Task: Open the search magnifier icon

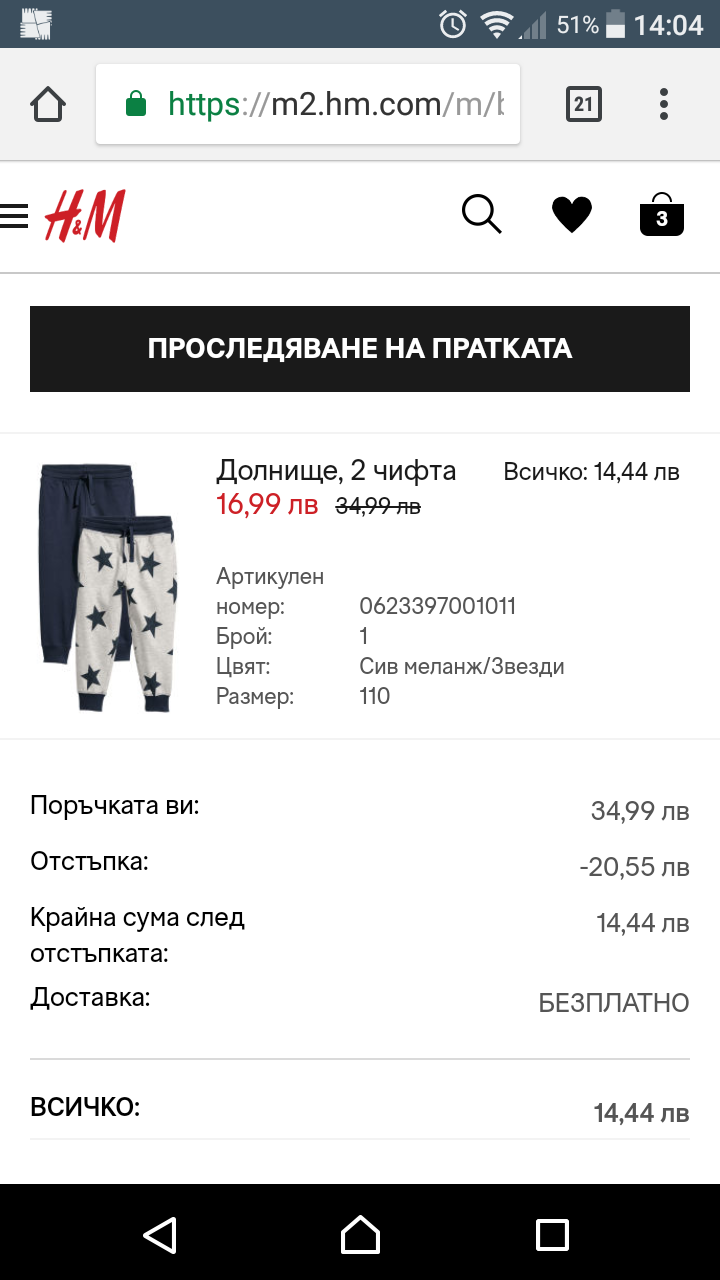Action: (481, 214)
